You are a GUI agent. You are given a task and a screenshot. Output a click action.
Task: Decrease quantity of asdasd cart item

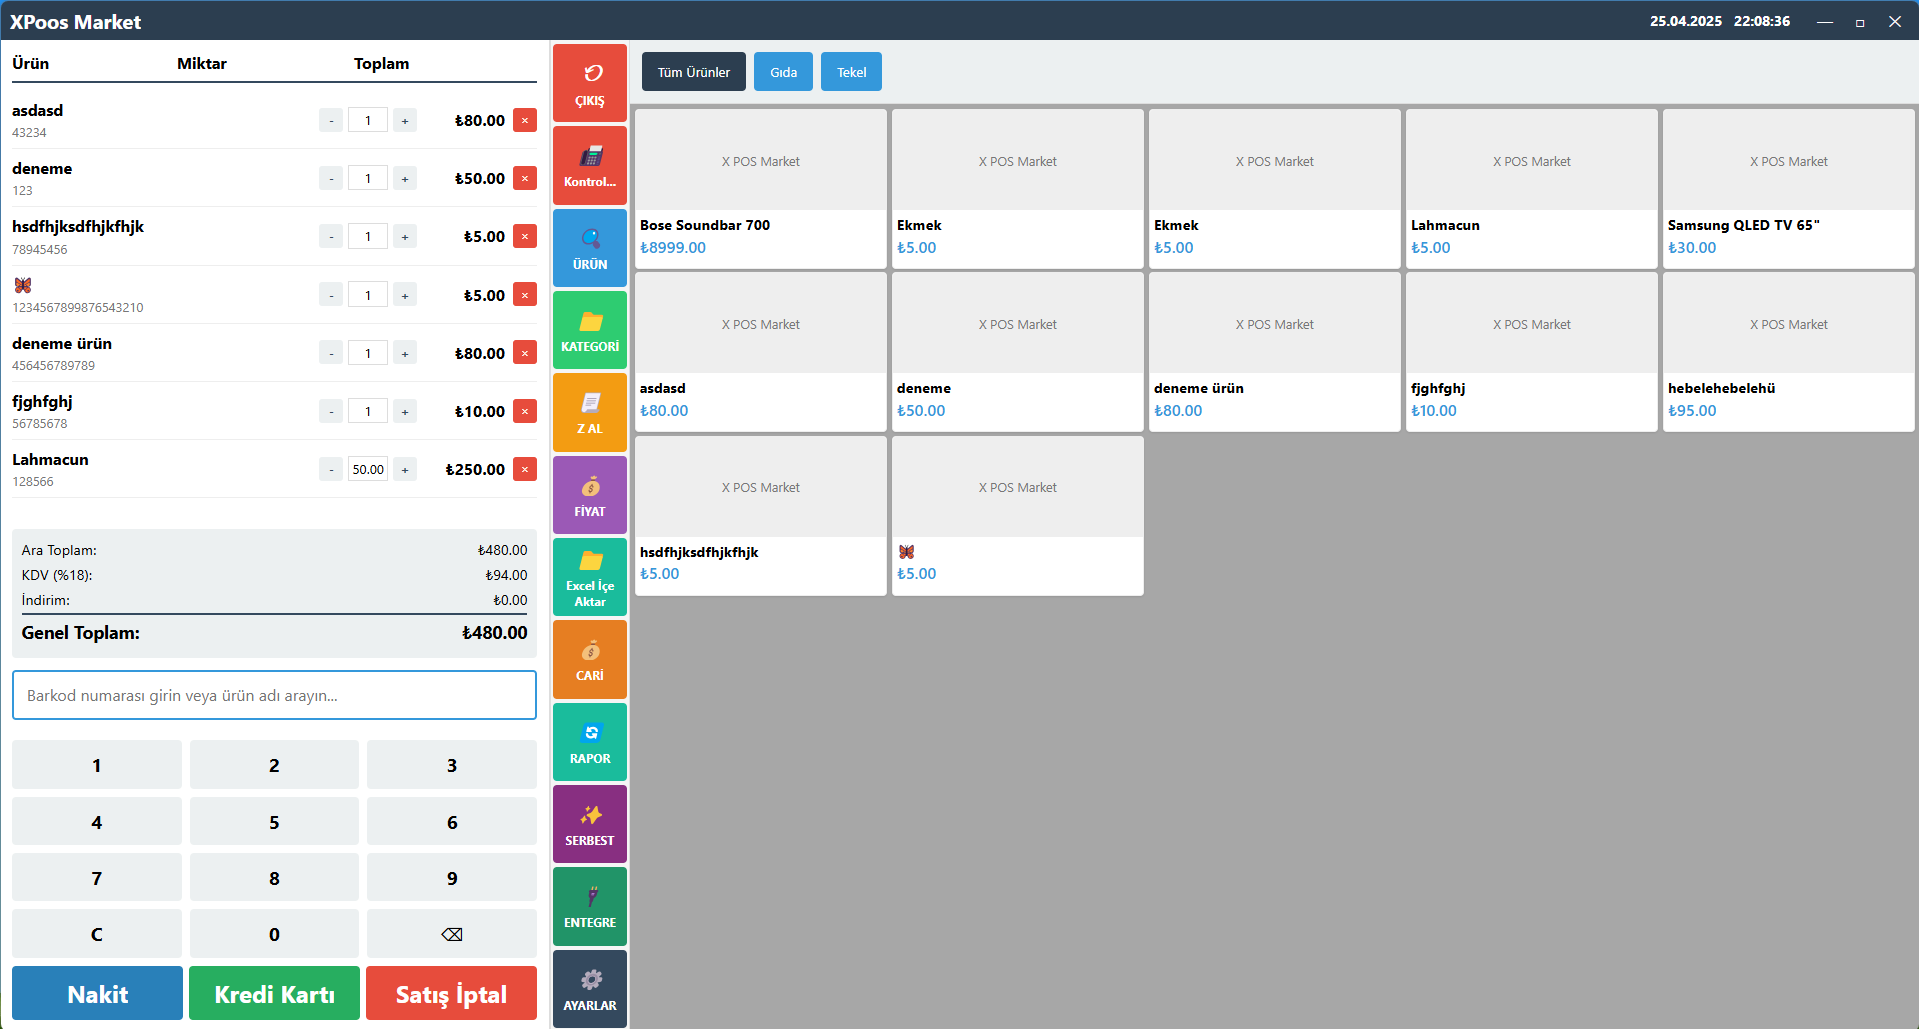(x=331, y=121)
